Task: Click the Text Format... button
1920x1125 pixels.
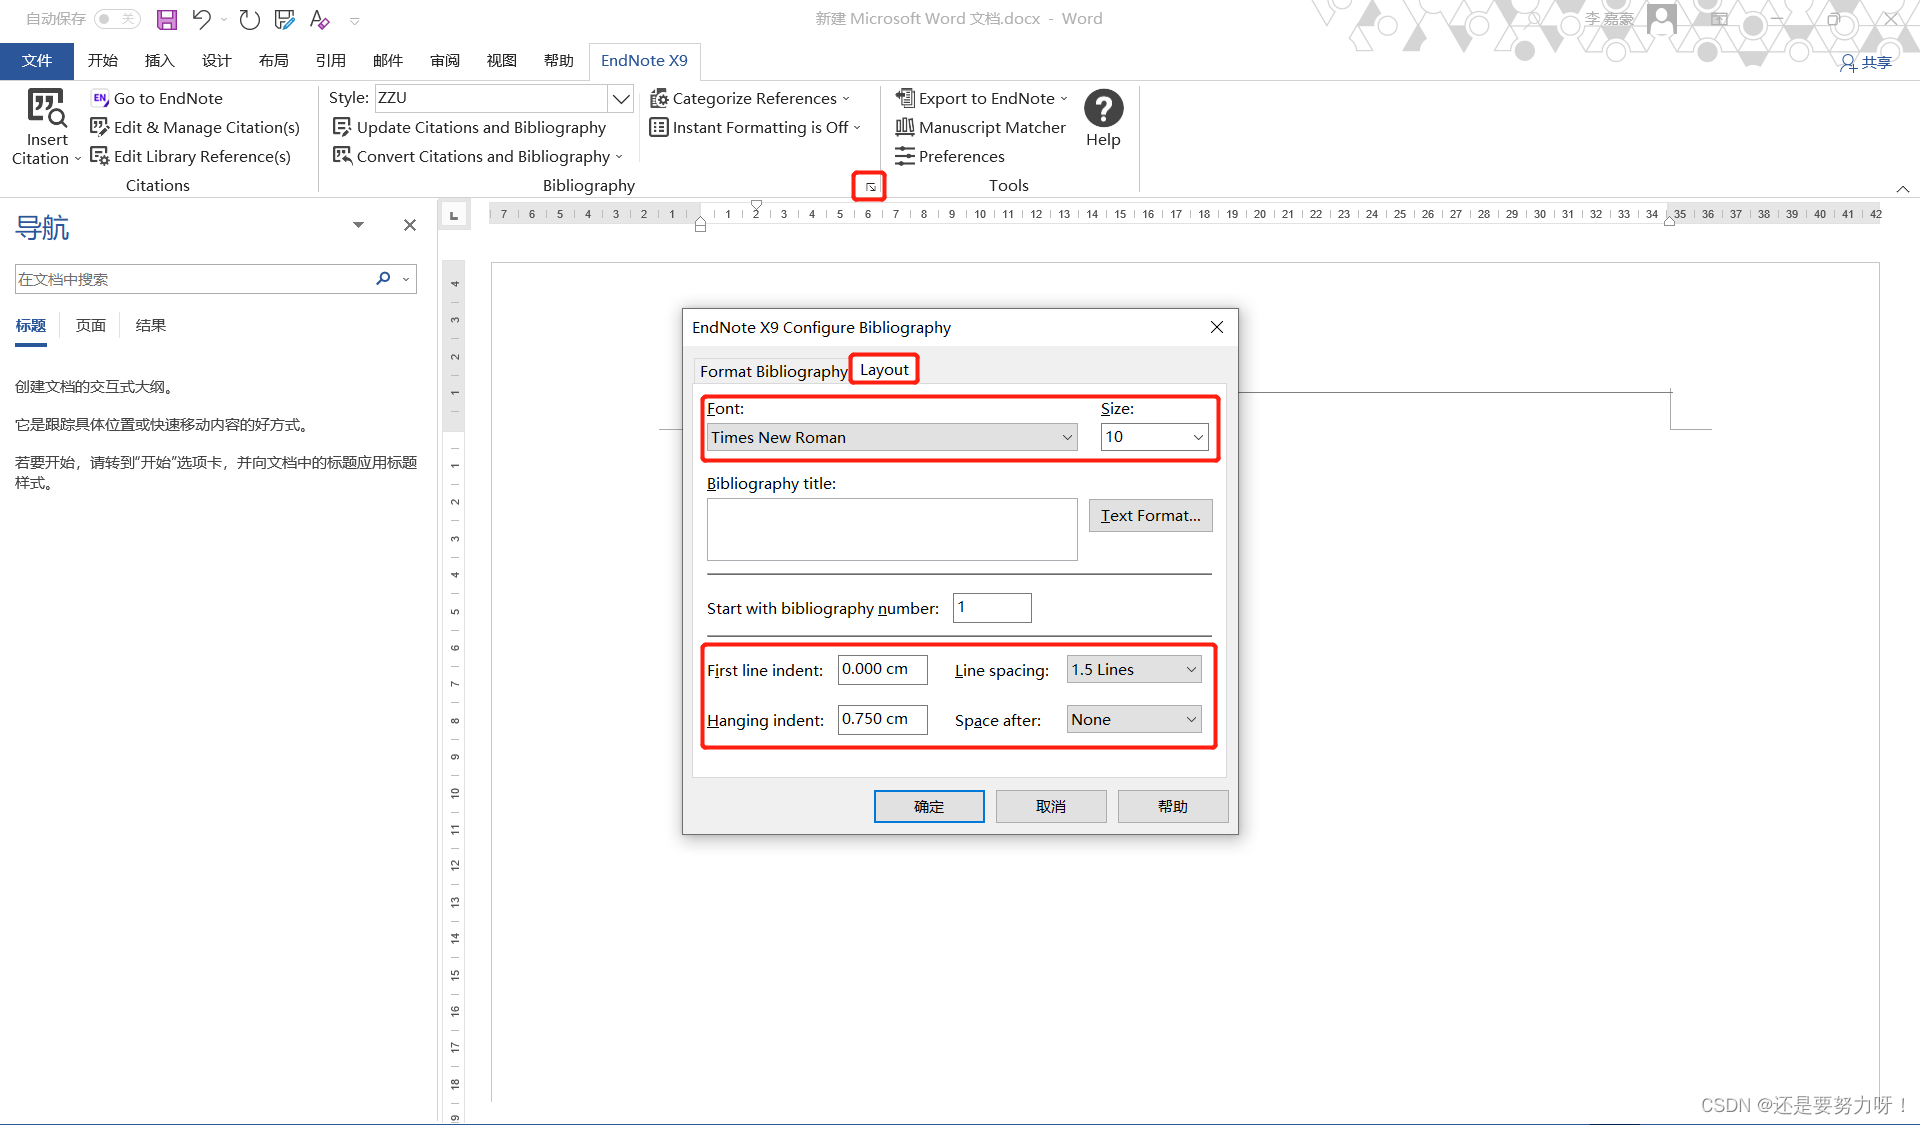Action: (1150, 515)
